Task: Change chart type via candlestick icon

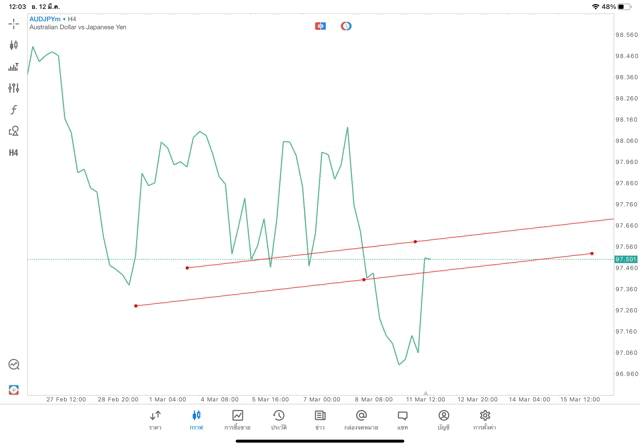Action: click(x=14, y=45)
